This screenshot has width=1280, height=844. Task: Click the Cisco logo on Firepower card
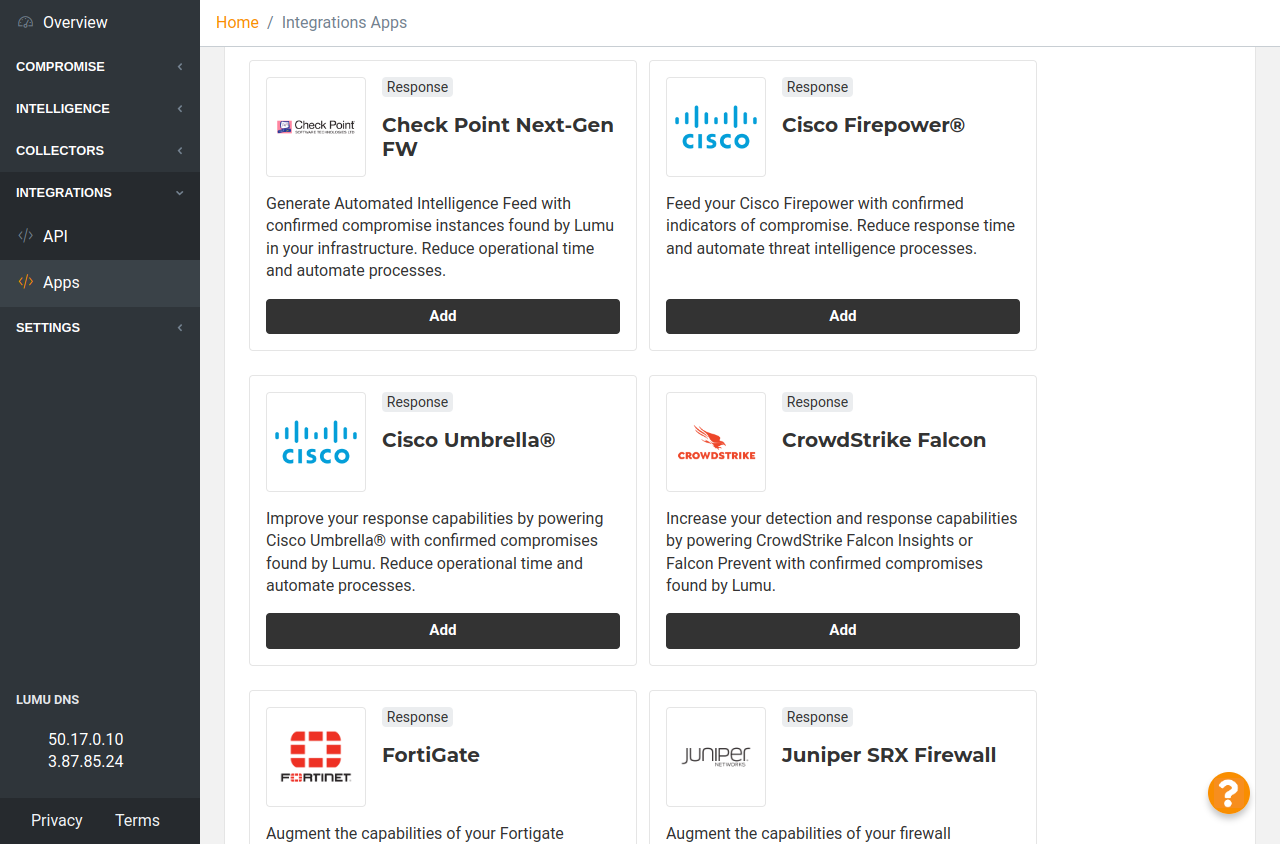[x=716, y=127]
